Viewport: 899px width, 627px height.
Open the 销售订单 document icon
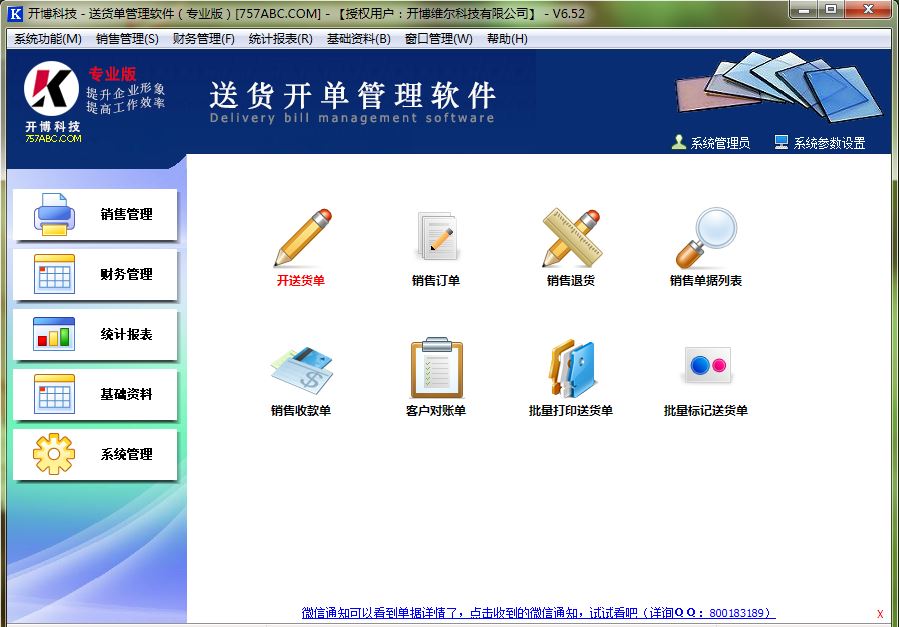point(437,237)
